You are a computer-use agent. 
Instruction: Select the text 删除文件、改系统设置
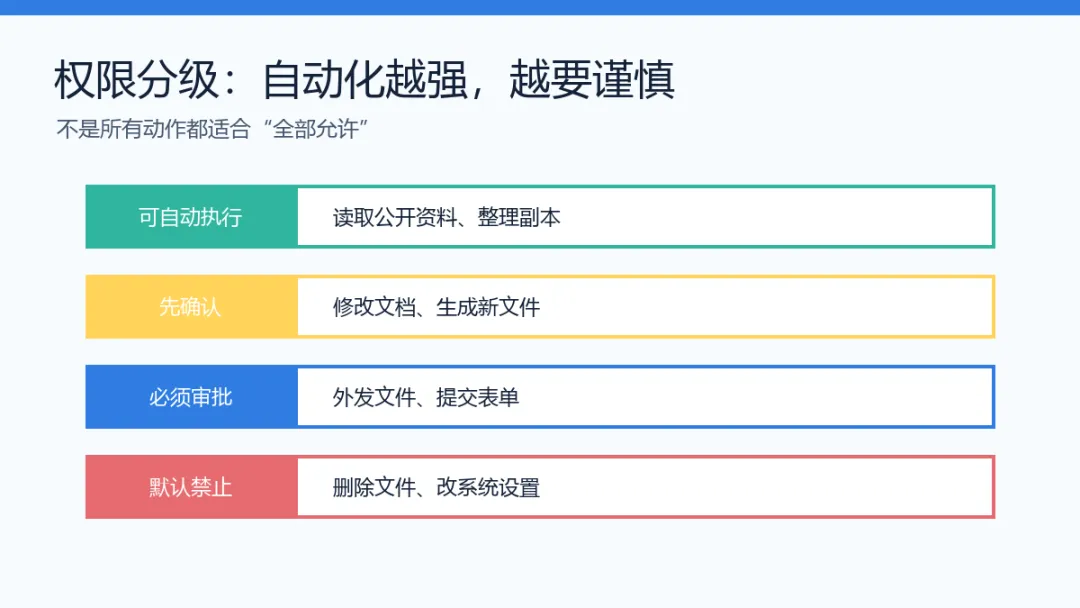[436, 488]
